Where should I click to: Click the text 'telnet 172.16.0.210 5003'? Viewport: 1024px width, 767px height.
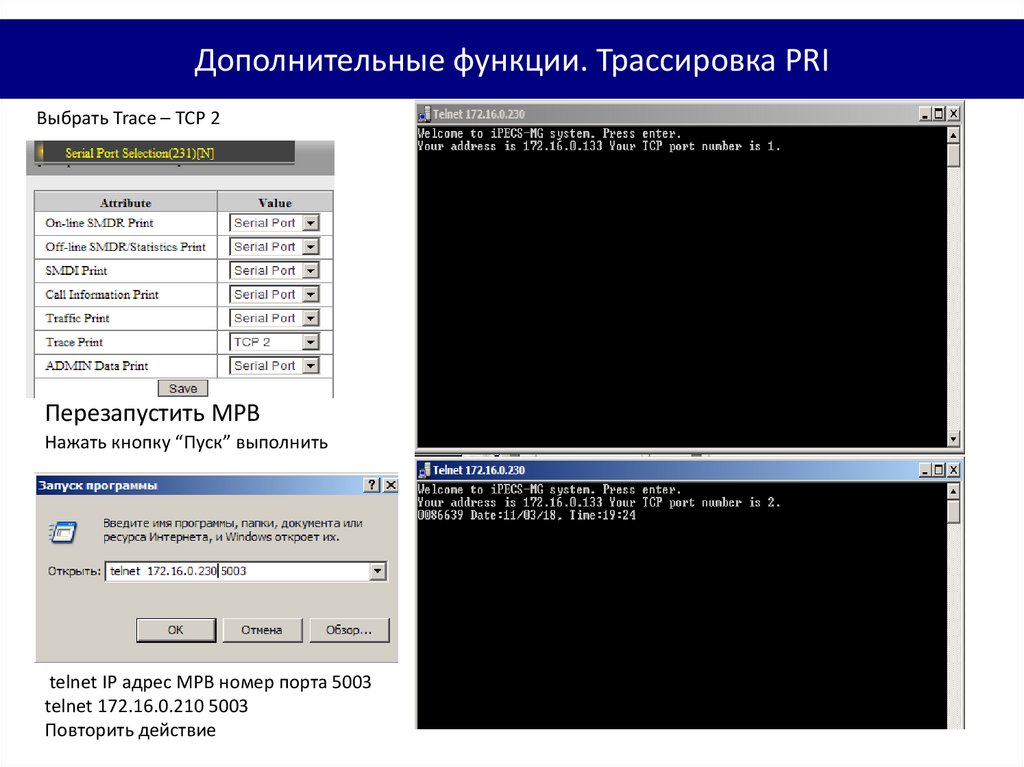(146, 706)
